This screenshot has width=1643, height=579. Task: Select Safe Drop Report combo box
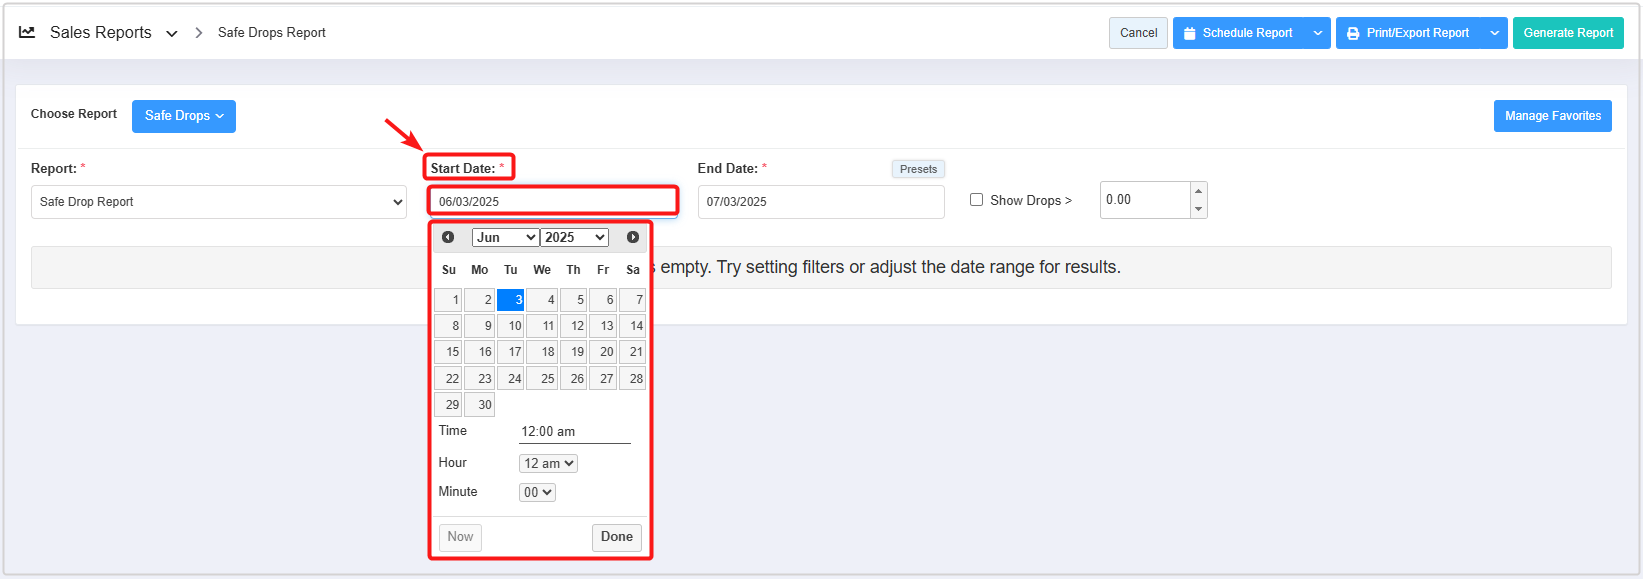point(218,202)
